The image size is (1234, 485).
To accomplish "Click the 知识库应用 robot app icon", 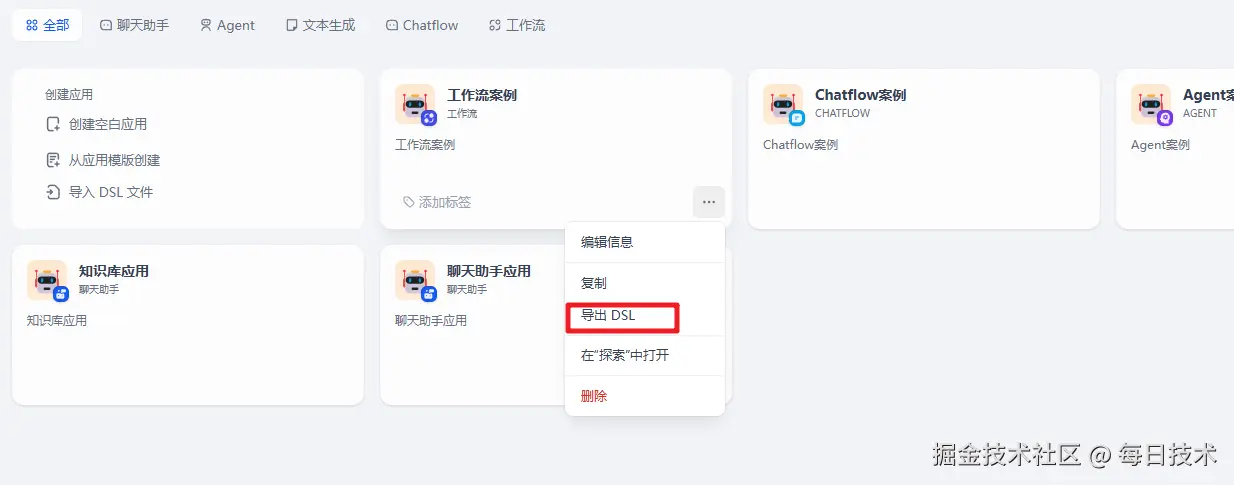I will click(46, 280).
